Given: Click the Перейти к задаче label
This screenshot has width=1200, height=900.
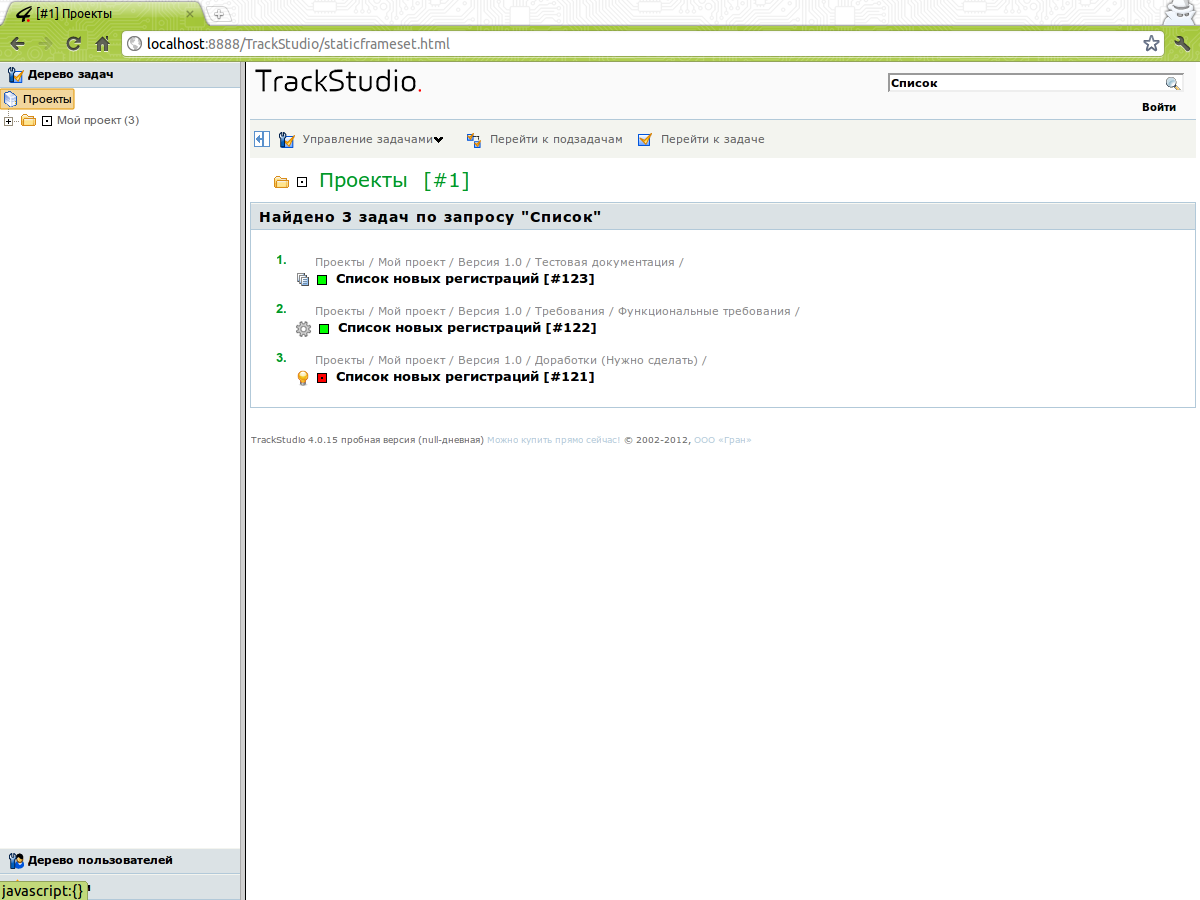Looking at the screenshot, I should [713, 140].
